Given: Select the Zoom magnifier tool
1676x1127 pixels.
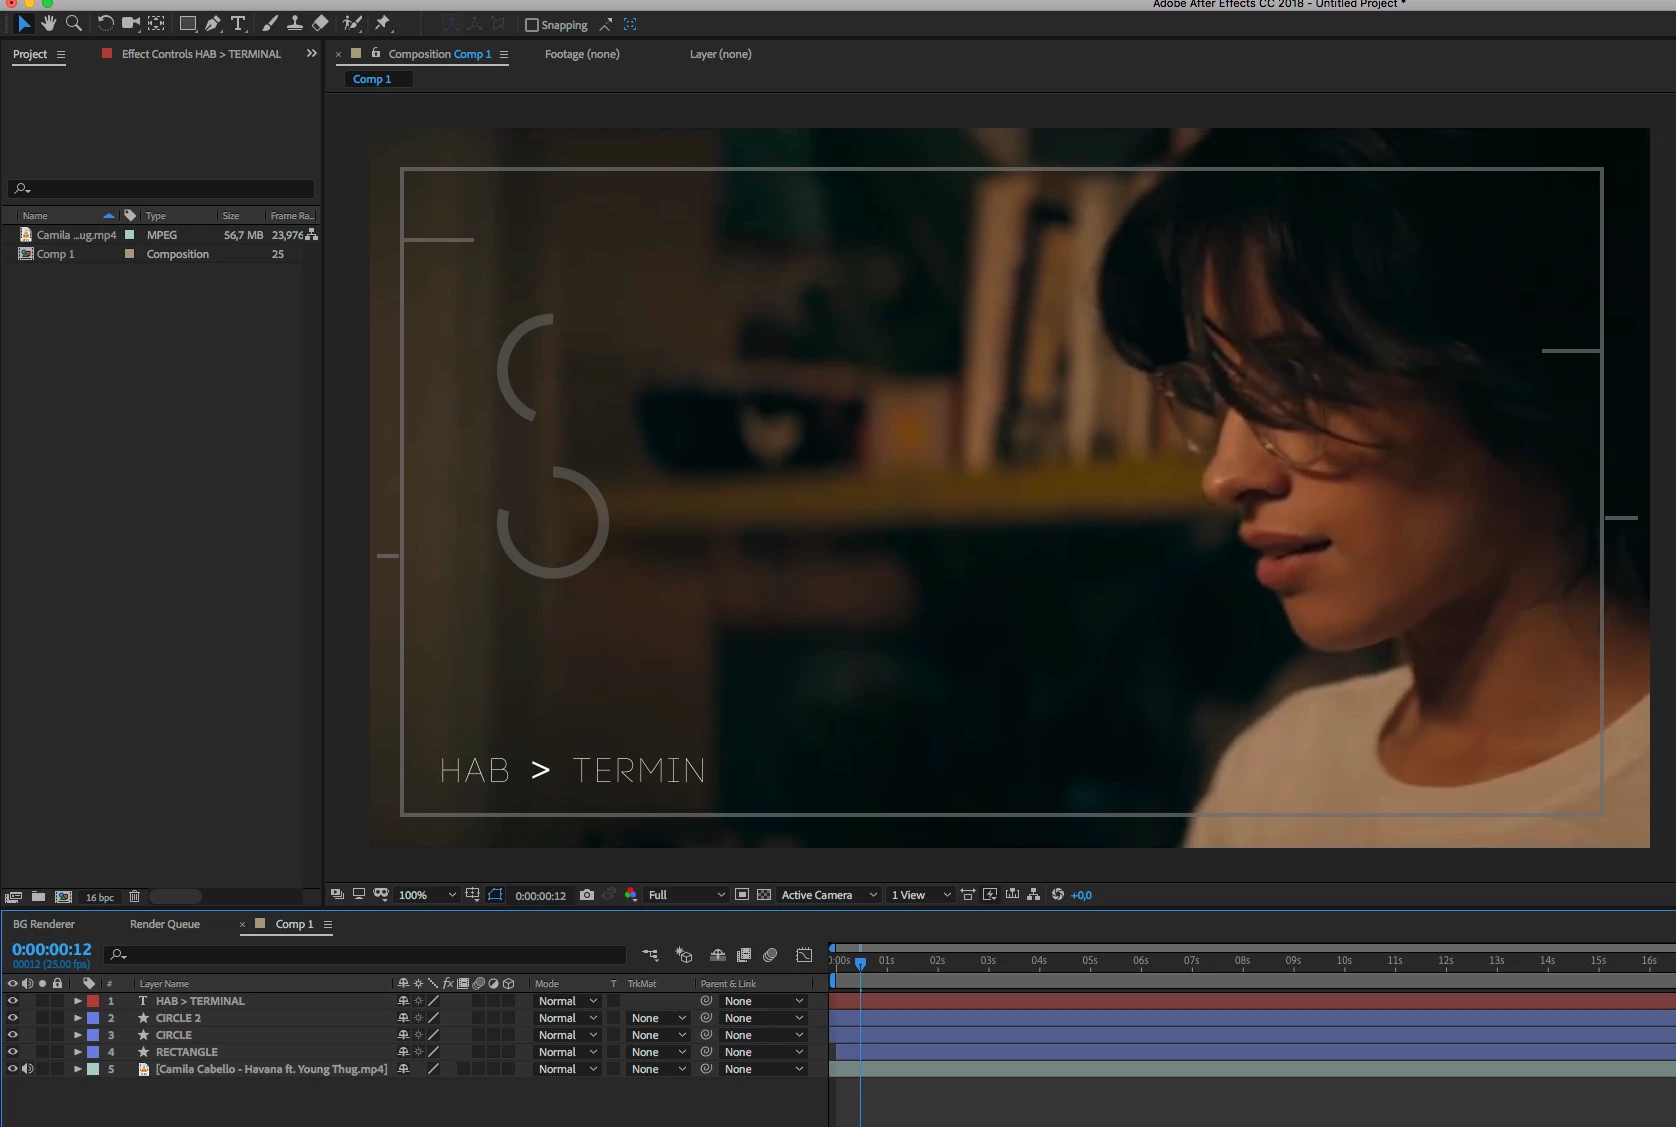Looking at the screenshot, I should click(x=74, y=23).
